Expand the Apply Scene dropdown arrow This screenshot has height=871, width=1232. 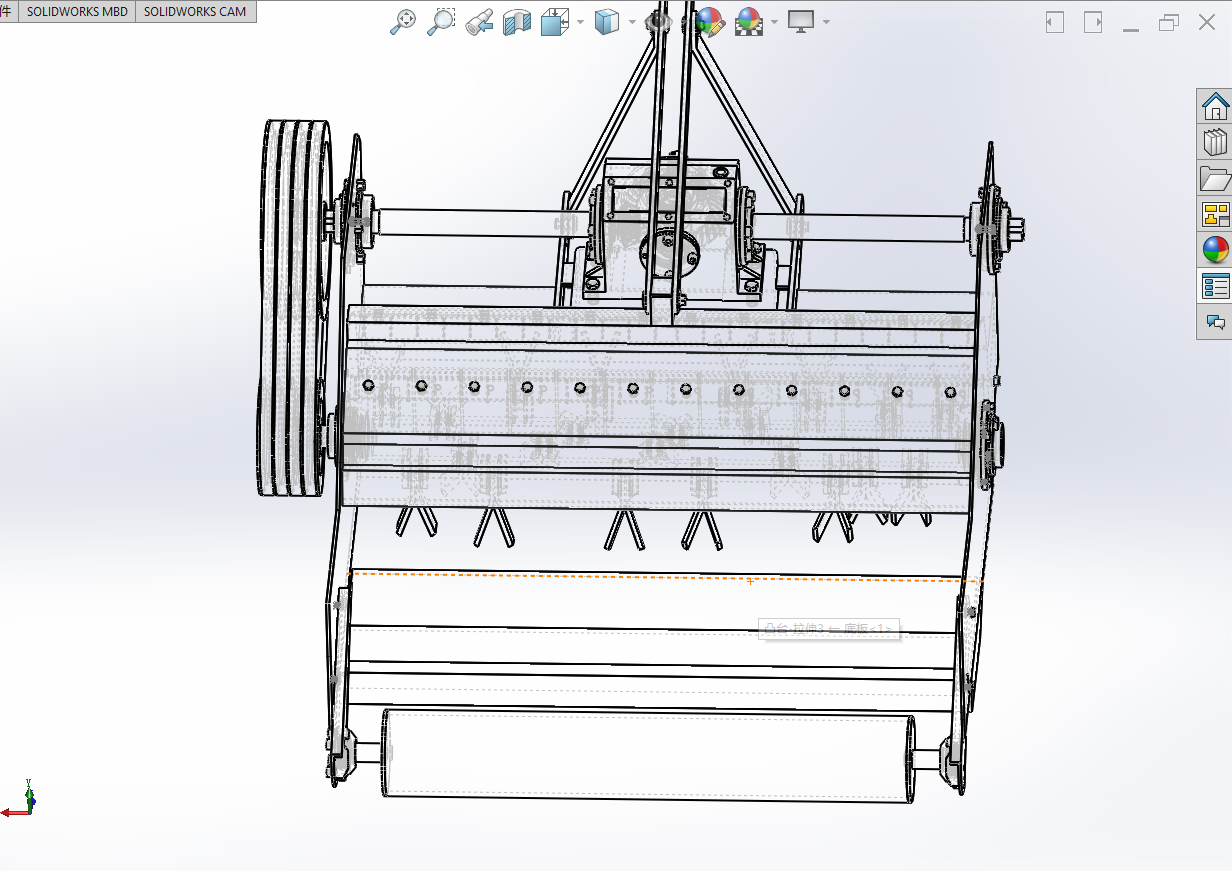tap(774, 22)
